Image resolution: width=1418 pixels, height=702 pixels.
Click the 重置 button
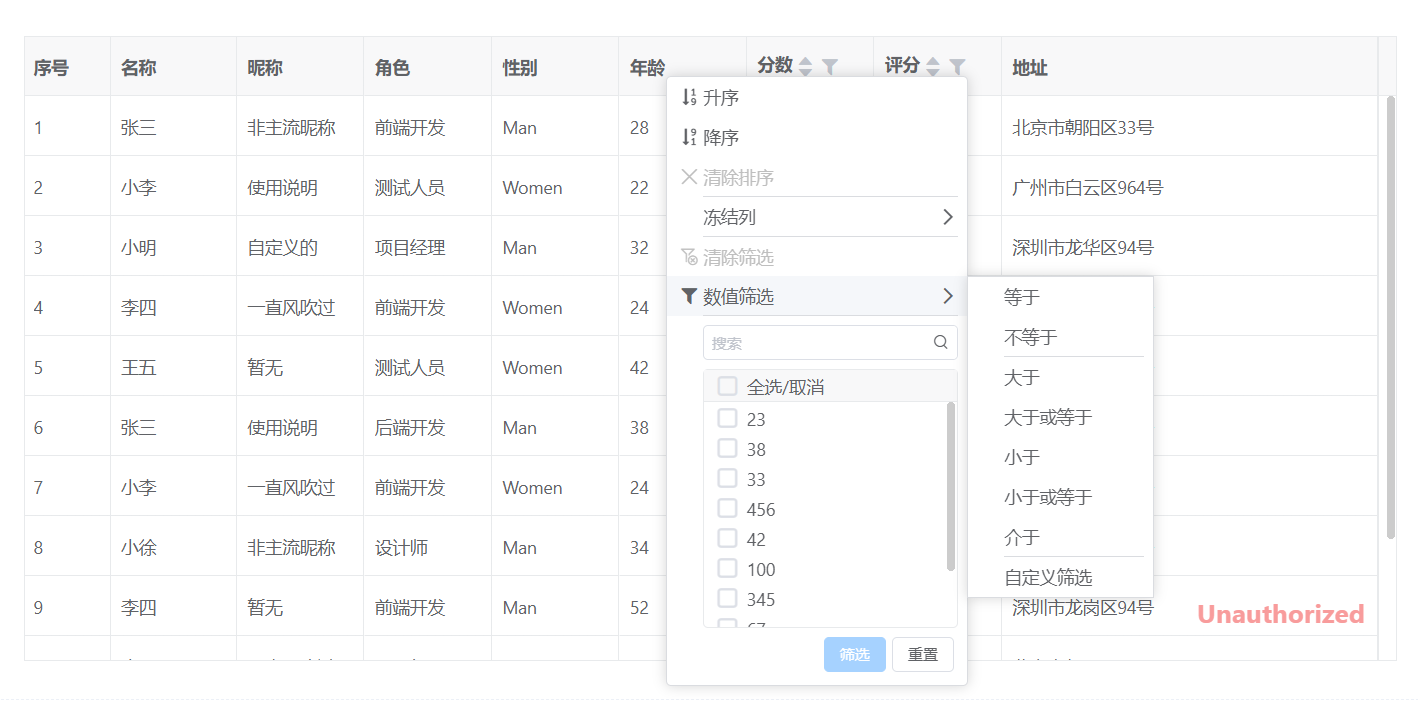click(x=923, y=655)
